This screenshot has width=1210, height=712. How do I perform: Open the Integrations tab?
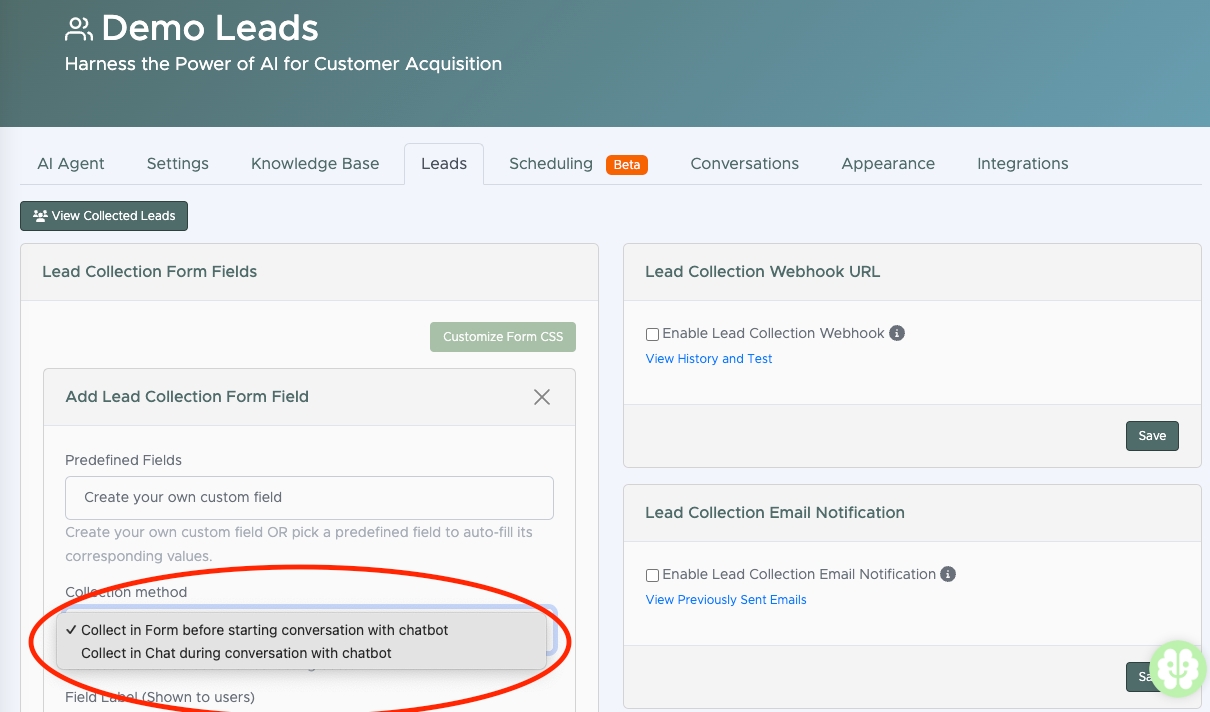click(x=1023, y=164)
